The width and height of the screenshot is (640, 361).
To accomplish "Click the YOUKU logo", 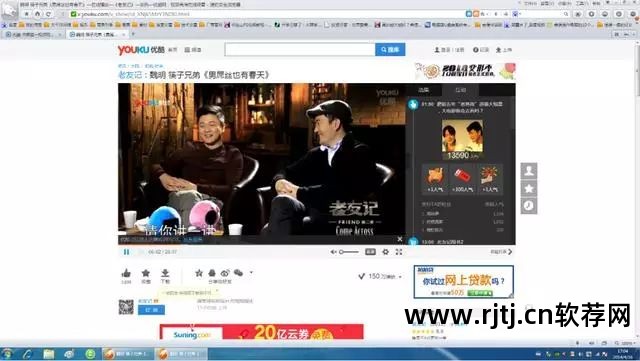I will (x=141, y=50).
